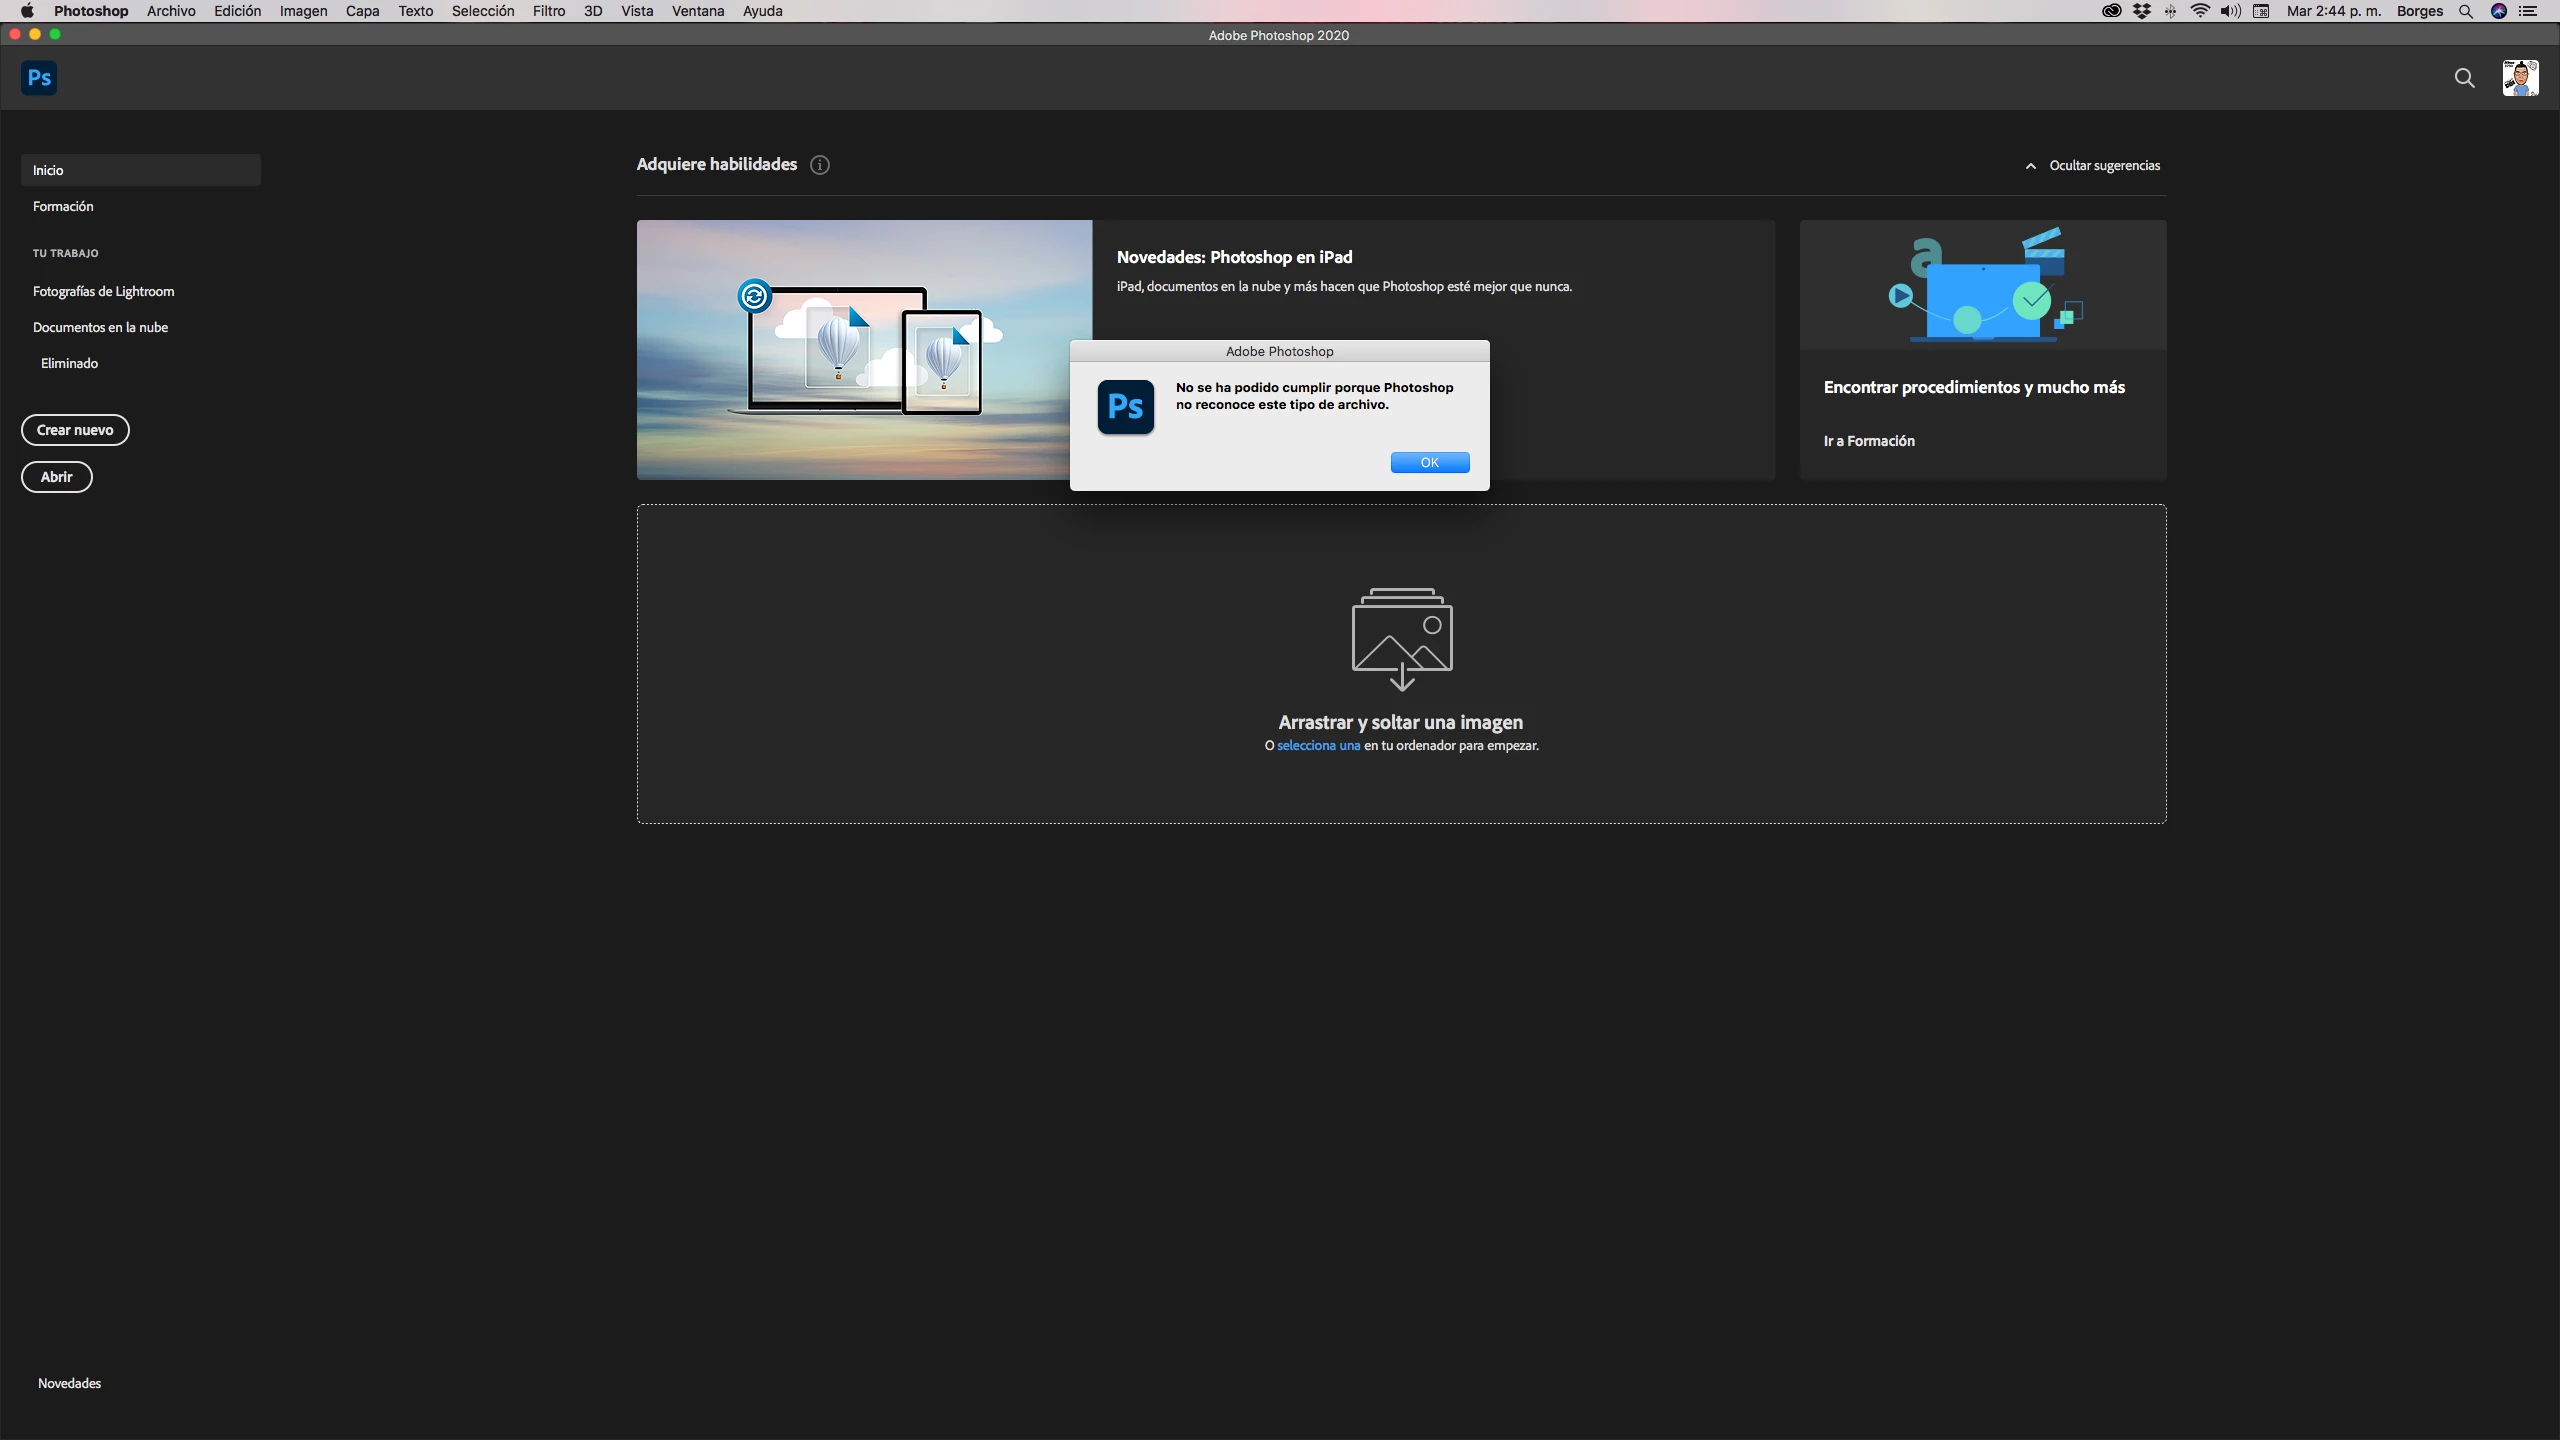Select Documentos en la nube
The width and height of the screenshot is (2560, 1440).
pos(100,327)
